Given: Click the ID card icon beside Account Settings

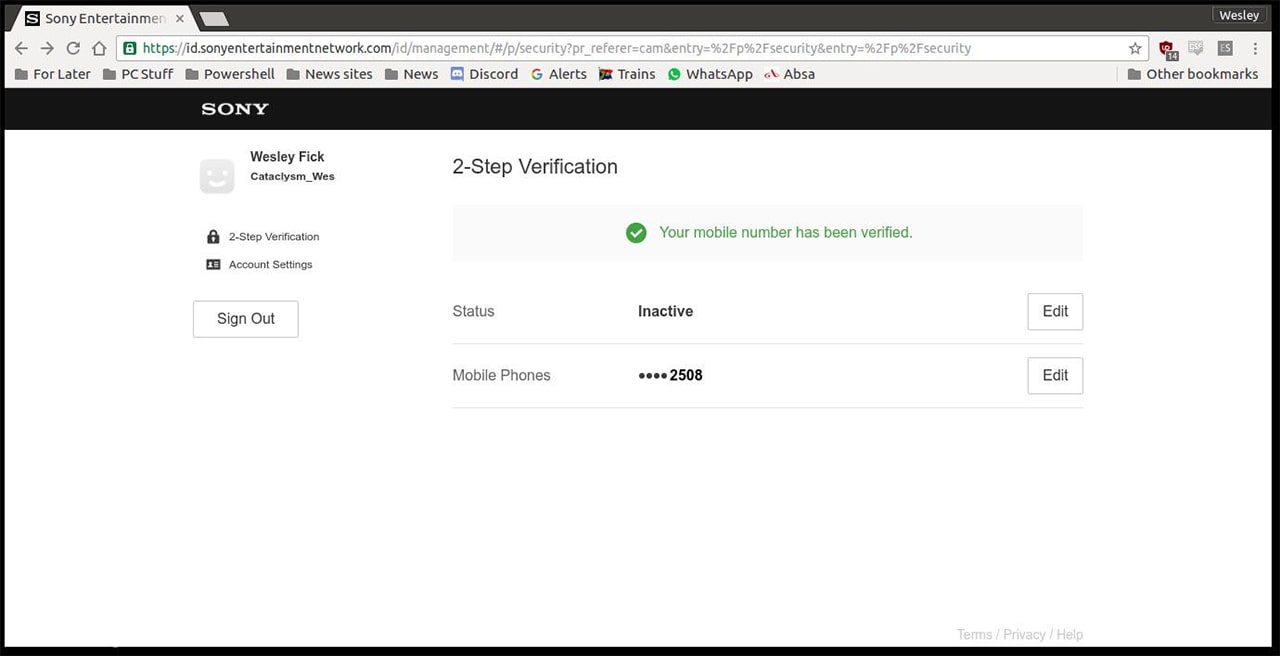Looking at the screenshot, I should point(213,265).
